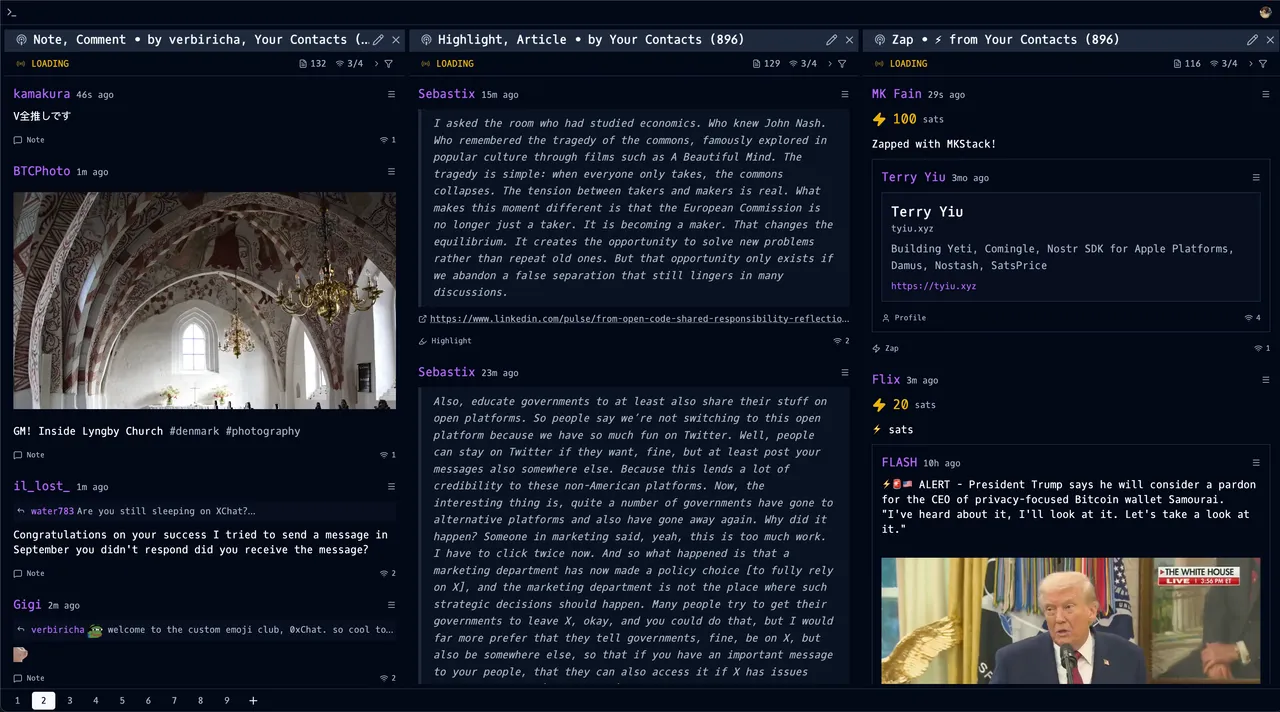1280x712 pixels.
Task: Click the user avatar in the top right corner
Action: pyautogui.click(x=1265, y=12)
